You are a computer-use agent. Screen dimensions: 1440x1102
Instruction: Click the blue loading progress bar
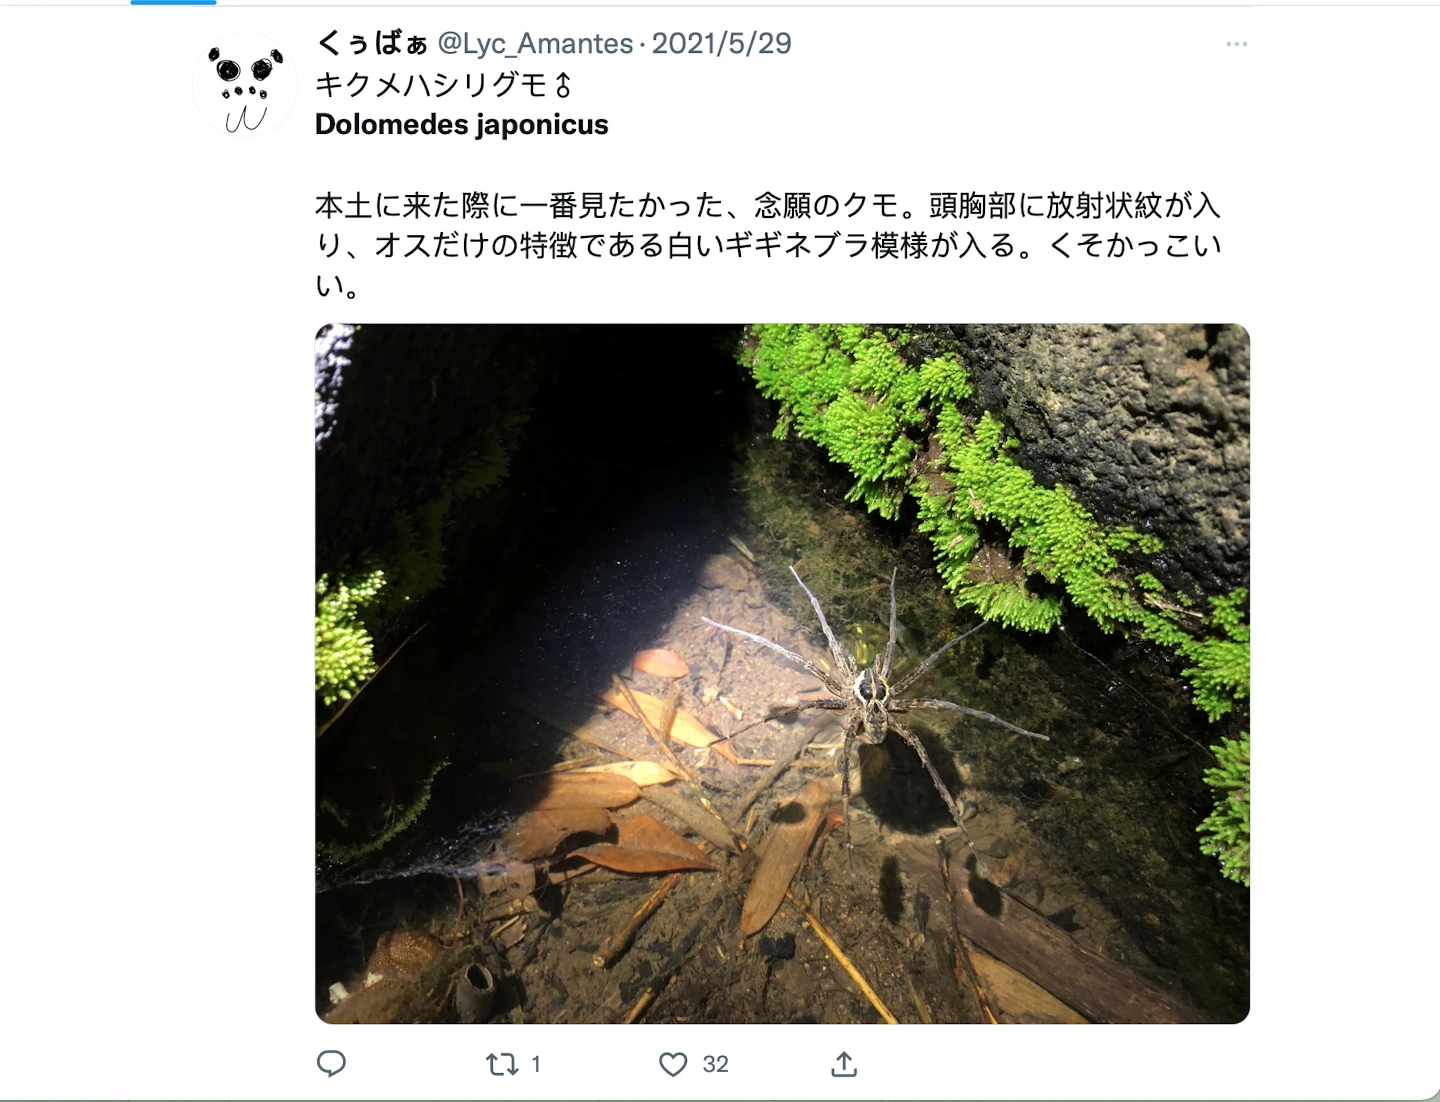tap(173, 2)
